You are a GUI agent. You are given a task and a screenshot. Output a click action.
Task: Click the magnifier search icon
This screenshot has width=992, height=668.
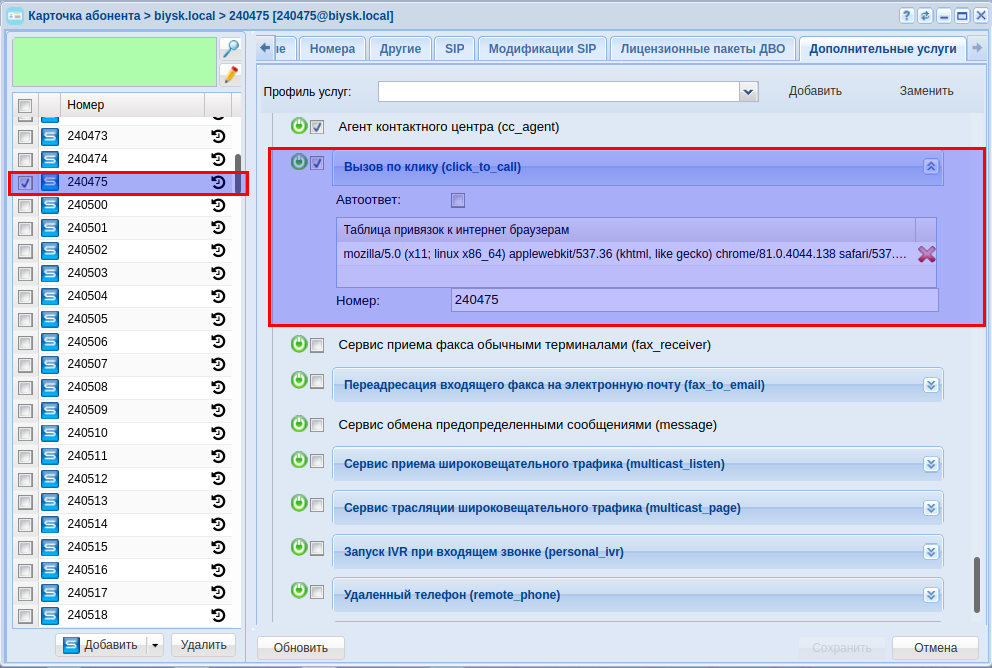coord(230,48)
